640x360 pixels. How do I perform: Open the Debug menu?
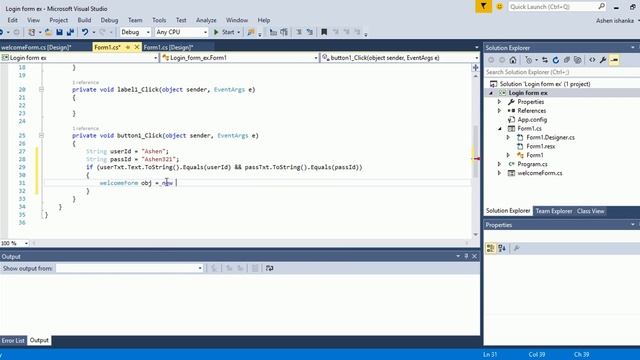point(109,20)
